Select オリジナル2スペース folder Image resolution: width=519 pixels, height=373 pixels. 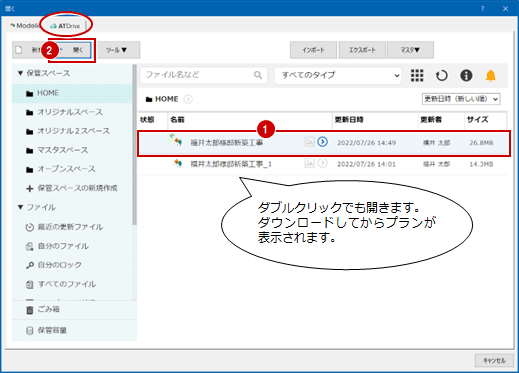pos(72,131)
